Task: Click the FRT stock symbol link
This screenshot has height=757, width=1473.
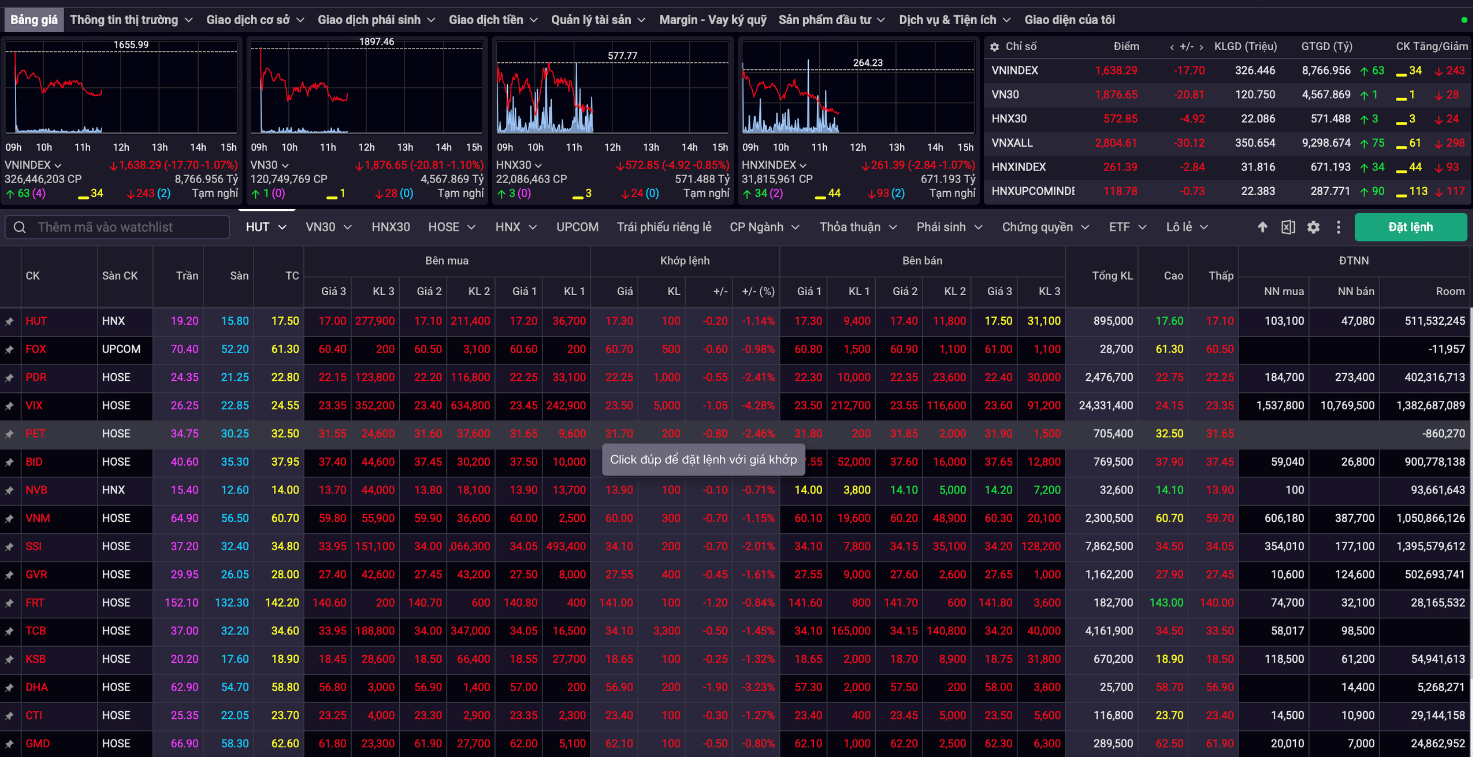Action: coord(36,603)
